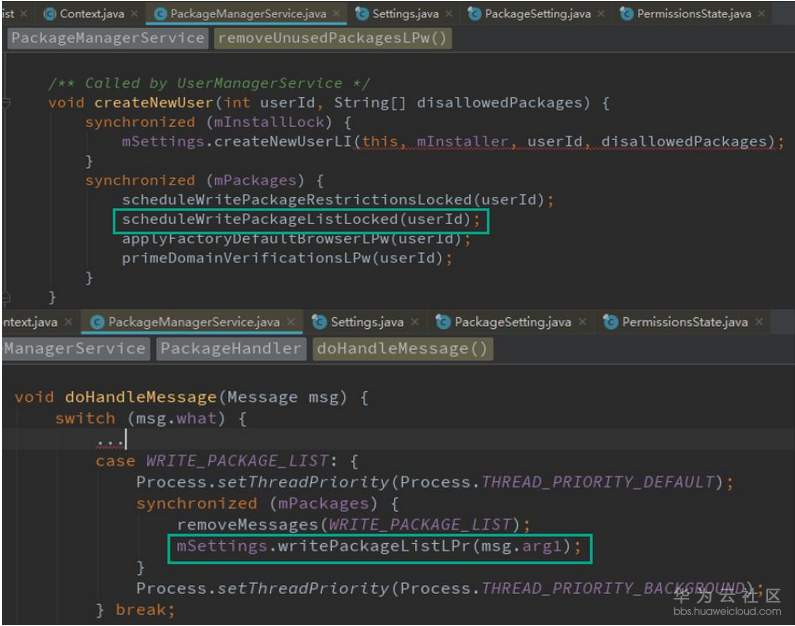The width and height of the screenshot is (795, 626).
Task: Close PackageSetting.java tab in lower editor
Action: point(582,322)
